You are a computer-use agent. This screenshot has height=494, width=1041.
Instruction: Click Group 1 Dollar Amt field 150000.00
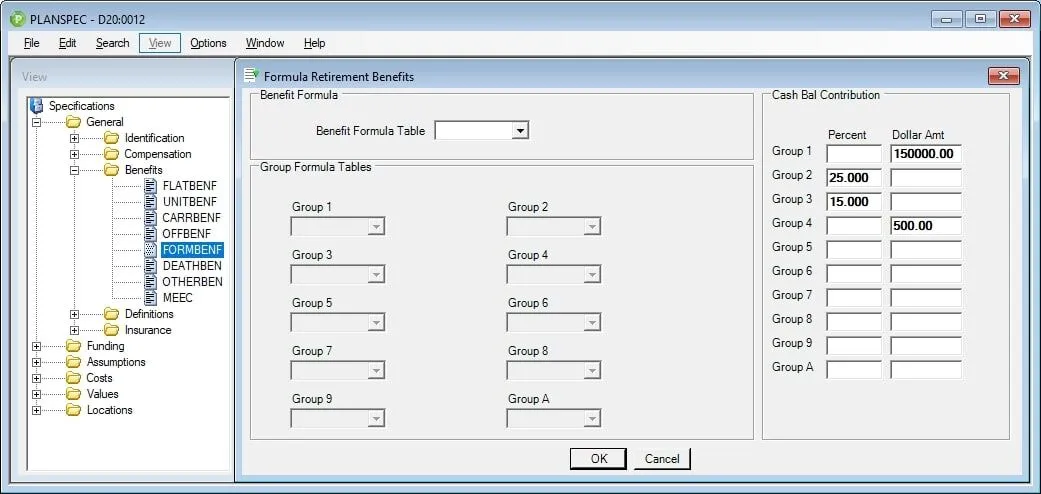[925, 154]
